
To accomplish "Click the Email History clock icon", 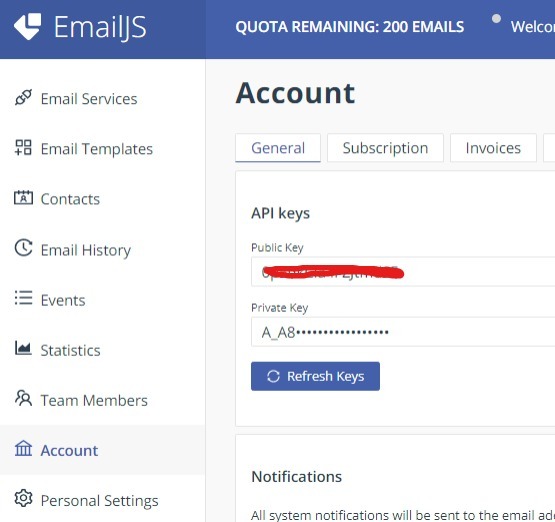I will pos(23,248).
